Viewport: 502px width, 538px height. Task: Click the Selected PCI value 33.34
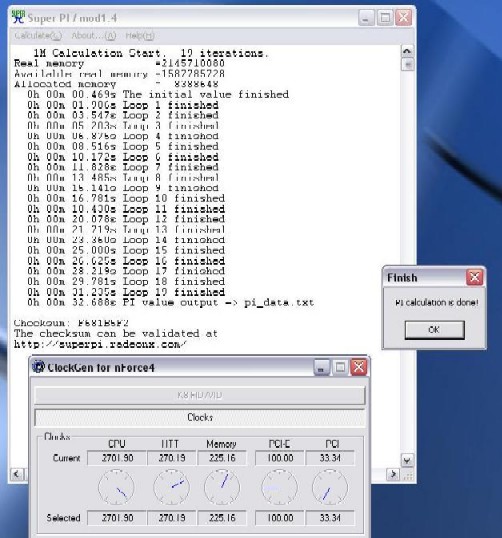330,518
